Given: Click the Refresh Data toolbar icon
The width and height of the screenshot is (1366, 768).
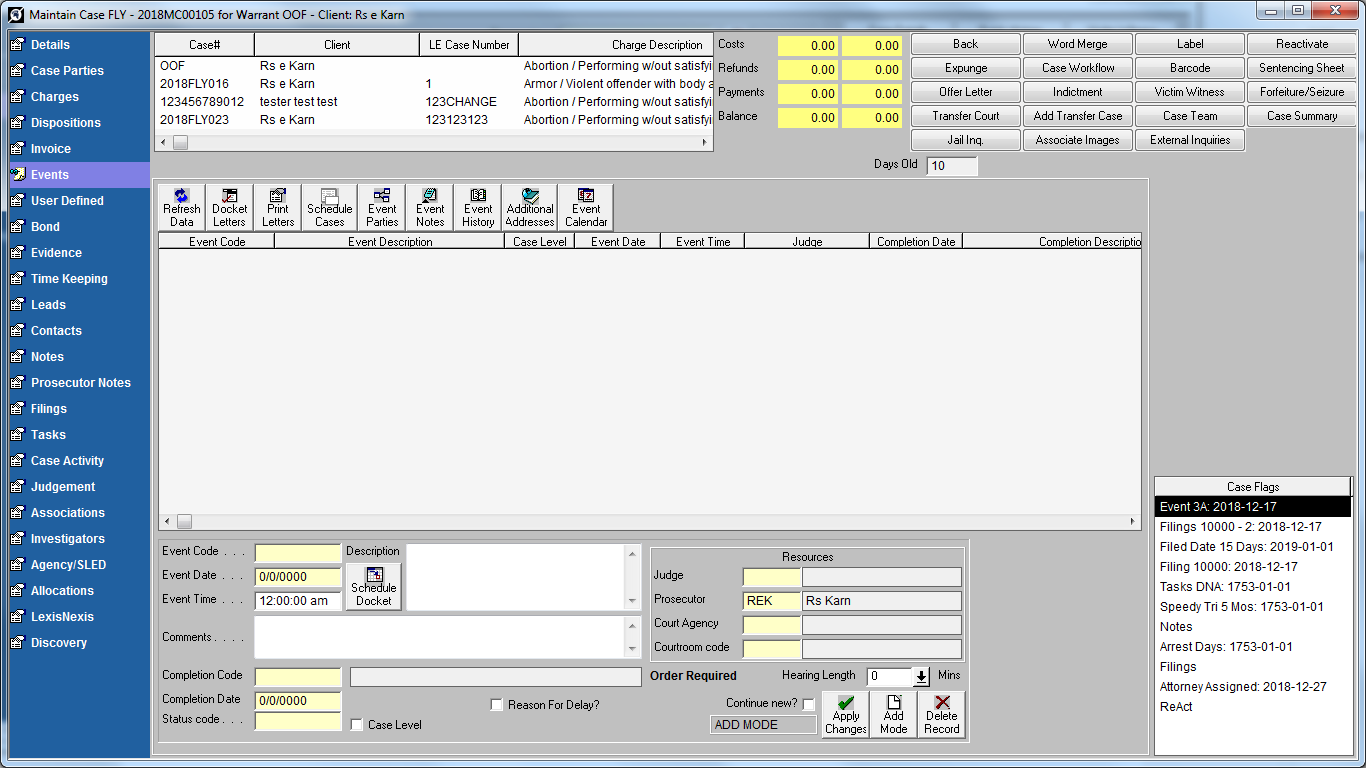Looking at the screenshot, I should (x=182, y=208).
